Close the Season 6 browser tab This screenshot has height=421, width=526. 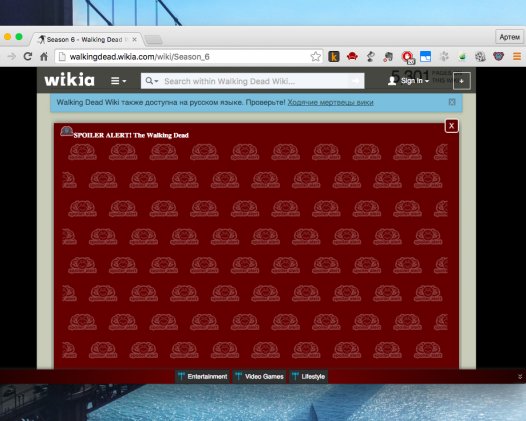134,40
